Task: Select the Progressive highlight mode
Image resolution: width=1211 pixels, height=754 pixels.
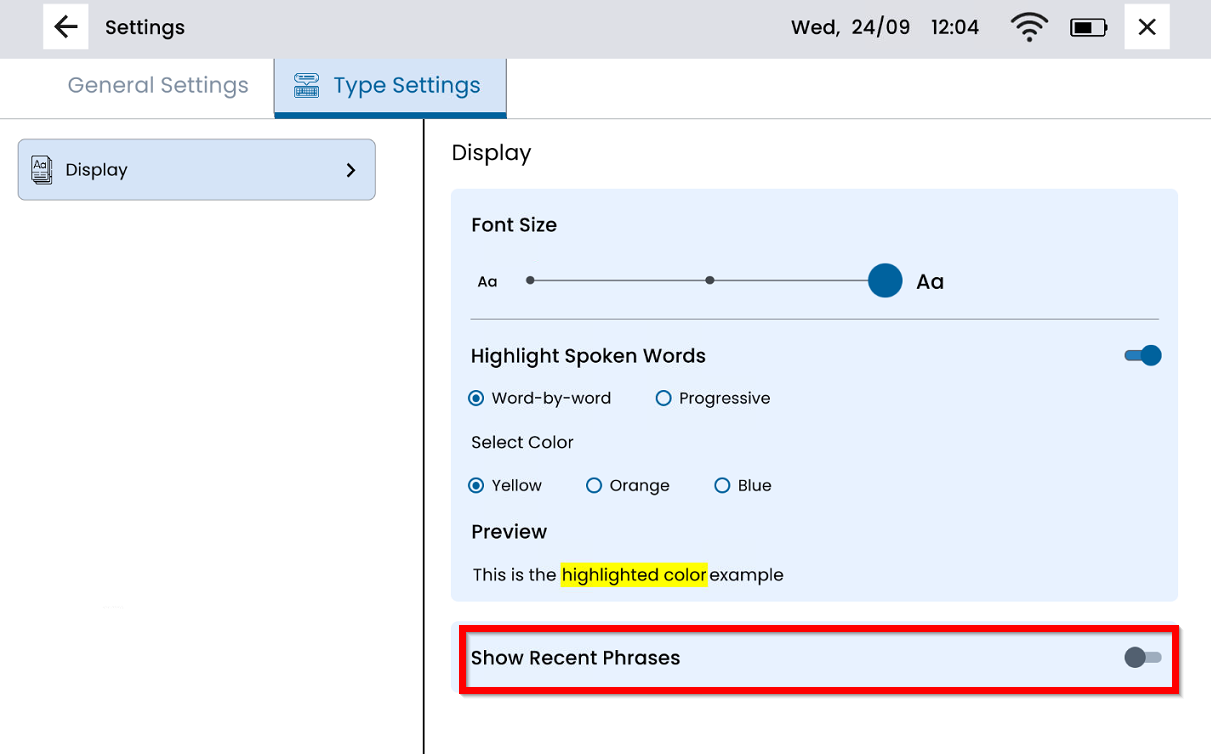Action: click(x=663, y=398)
